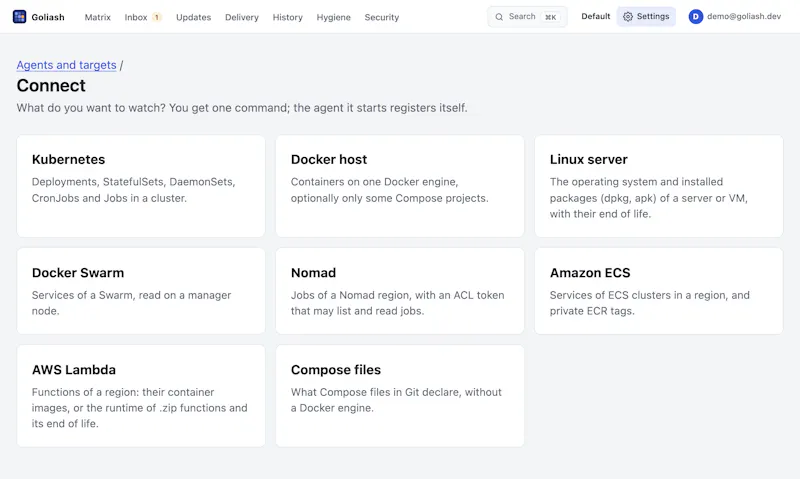800x479 pixels.
Task: Click the Goliash brand name
Action: pos(48,17)
